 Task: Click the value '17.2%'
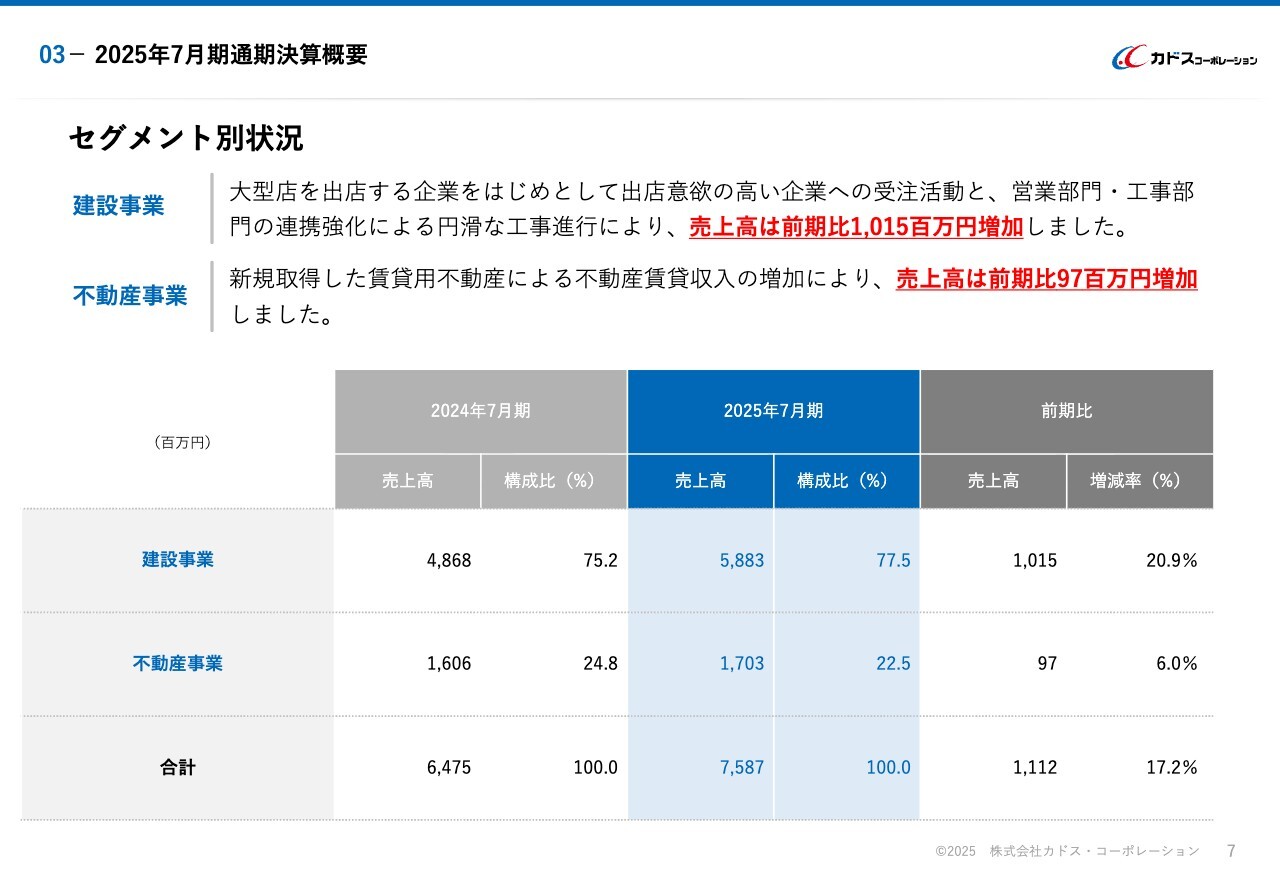[1172, 768]
